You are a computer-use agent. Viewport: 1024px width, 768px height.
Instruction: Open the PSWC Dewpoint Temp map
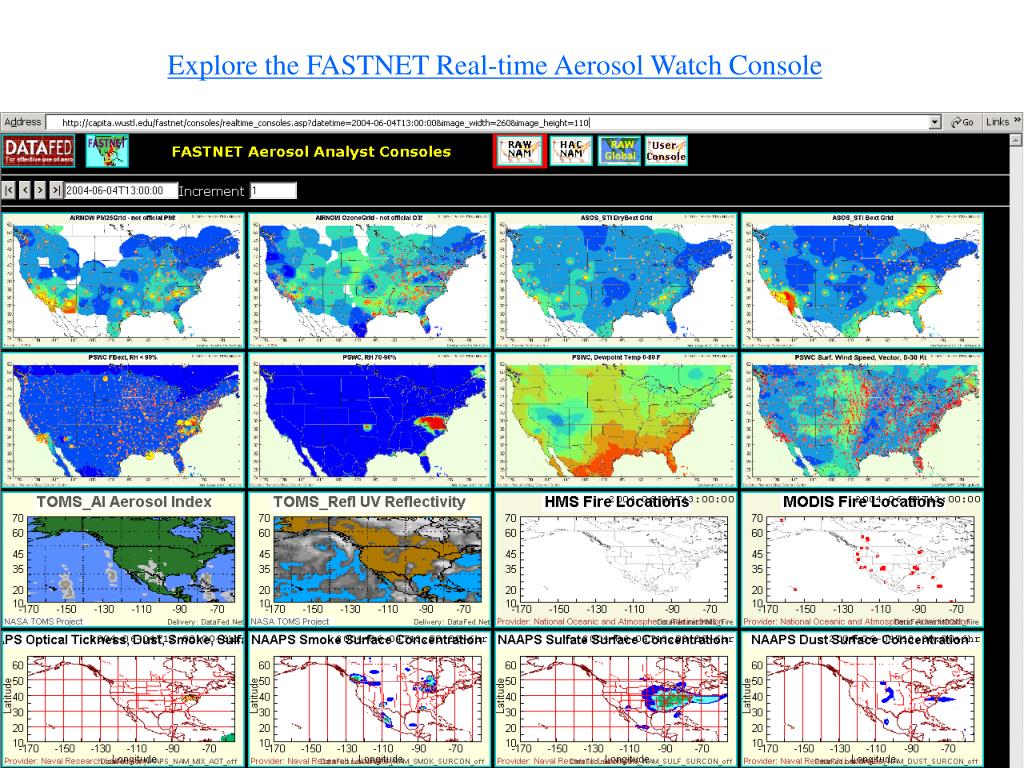click(x=616, y=421)
